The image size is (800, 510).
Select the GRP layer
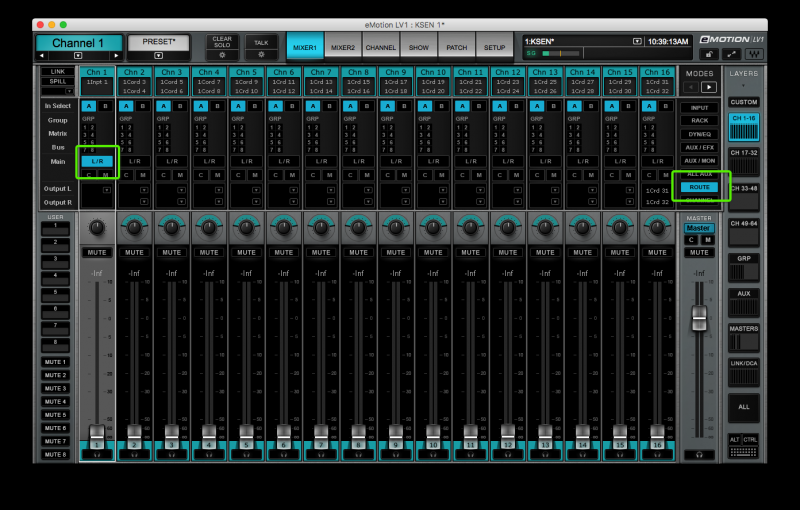[x=743, y=268]
